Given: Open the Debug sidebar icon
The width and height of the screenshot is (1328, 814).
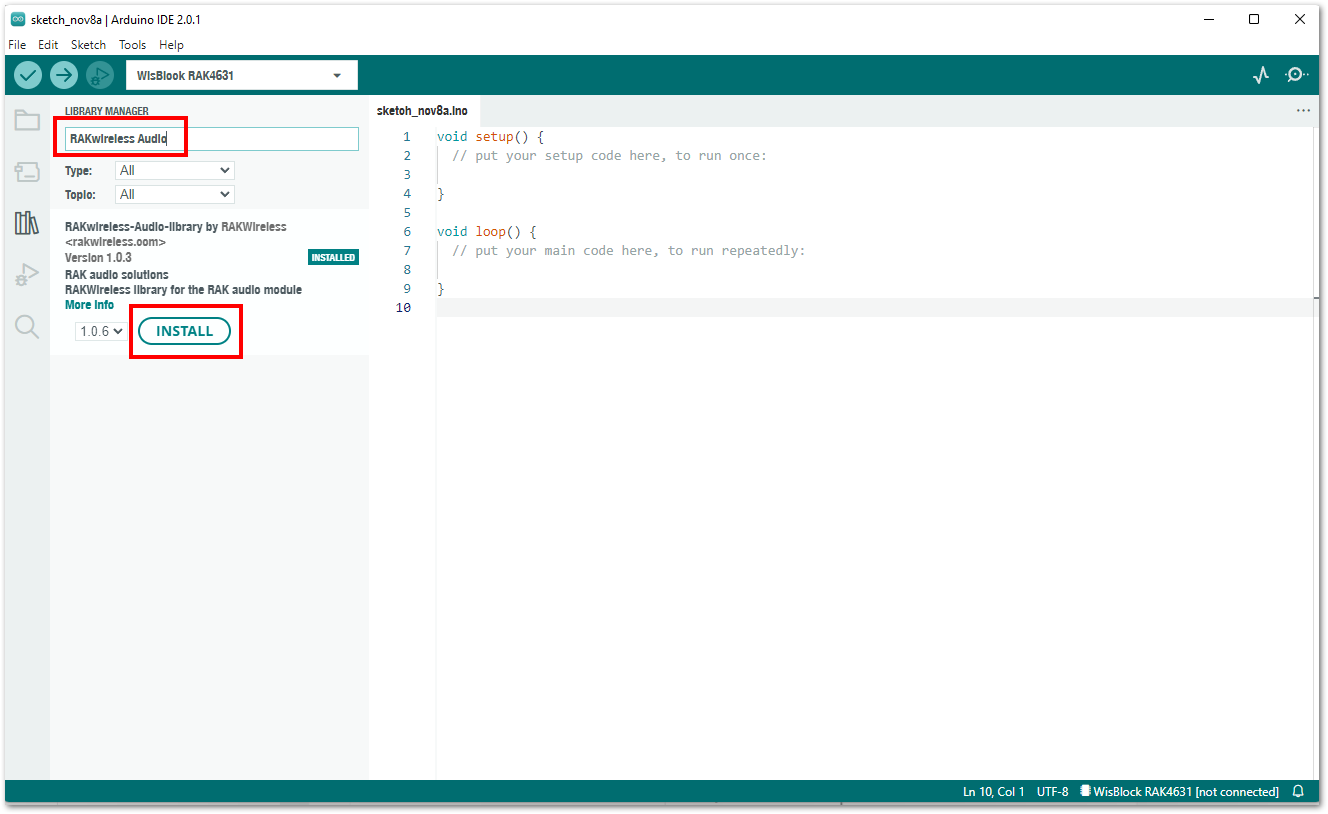Looking at the screenshot, I should coord(27,275).
